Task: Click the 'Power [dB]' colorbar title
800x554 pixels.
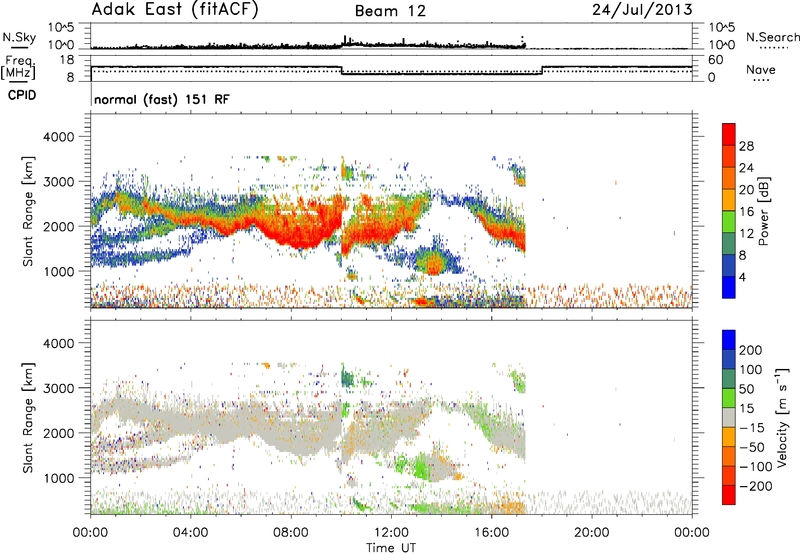Action: [x=763, y=211]
